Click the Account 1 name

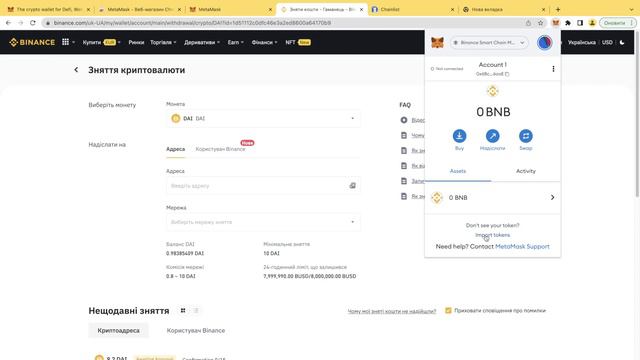[x=492, y=64]
